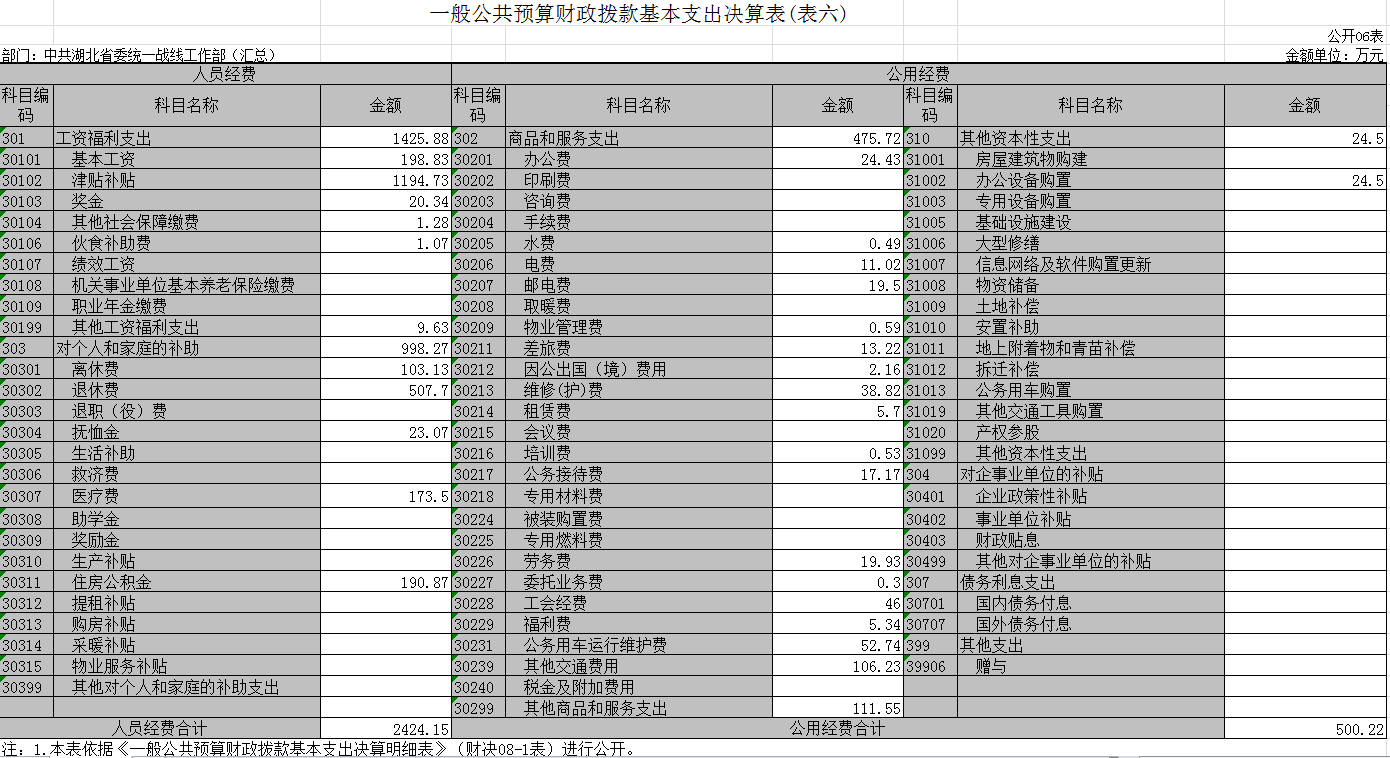Select the 办公费 cell
Screen dimensions: 1390x758
point(639,159)
